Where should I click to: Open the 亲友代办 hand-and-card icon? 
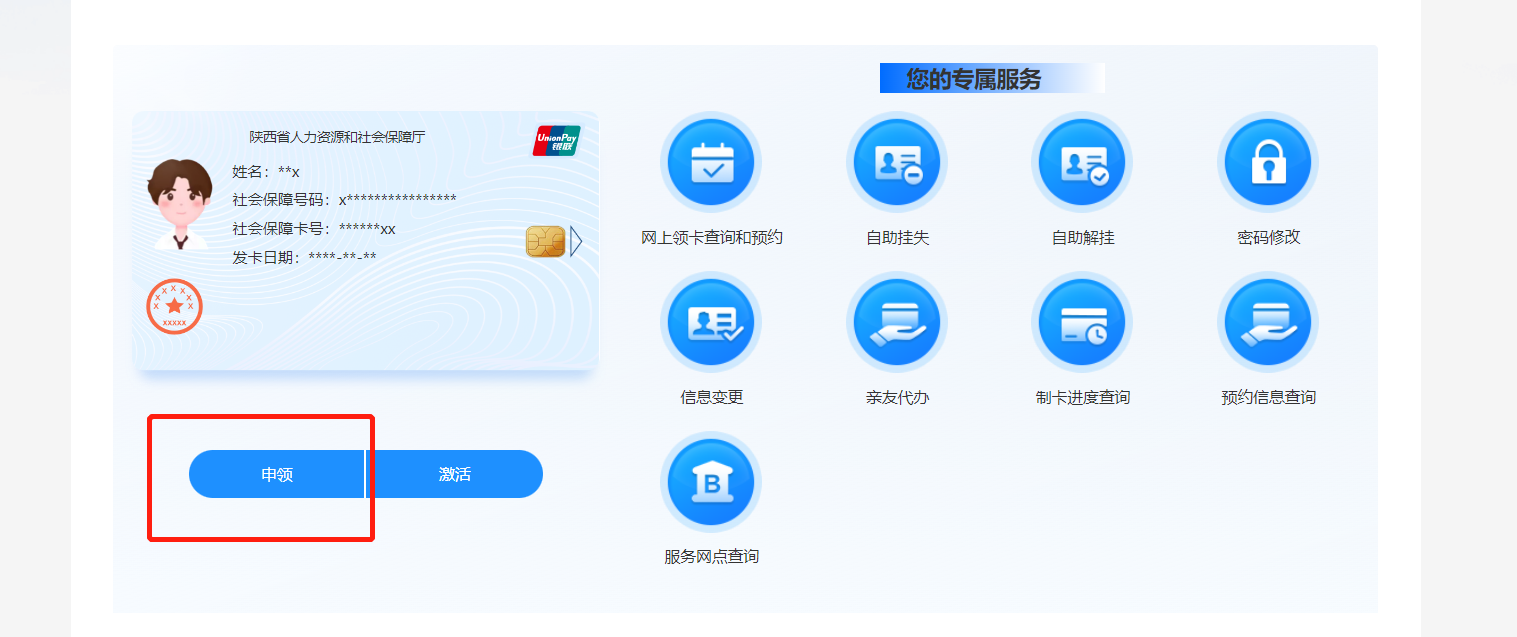click(x=897, y=322)
